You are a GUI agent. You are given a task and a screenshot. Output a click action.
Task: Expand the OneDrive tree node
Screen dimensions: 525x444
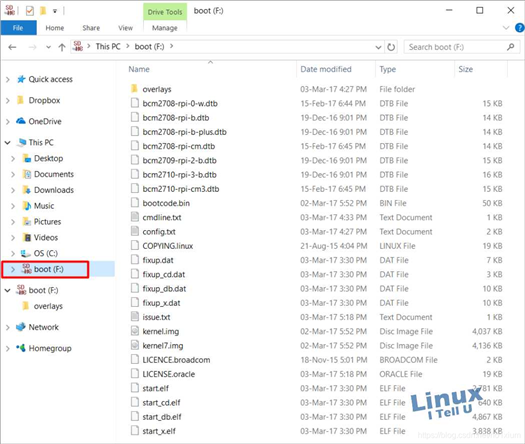click(8, 122)
